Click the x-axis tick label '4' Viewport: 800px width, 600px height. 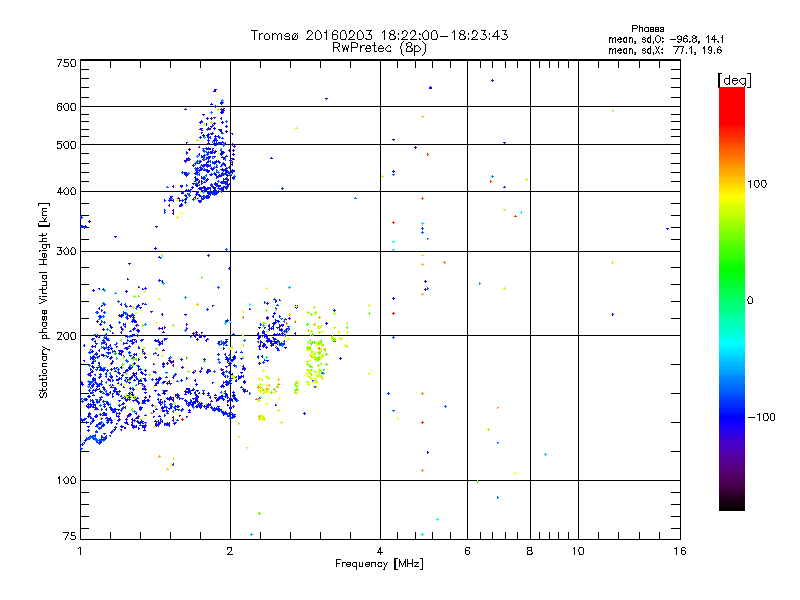[380, 551]
